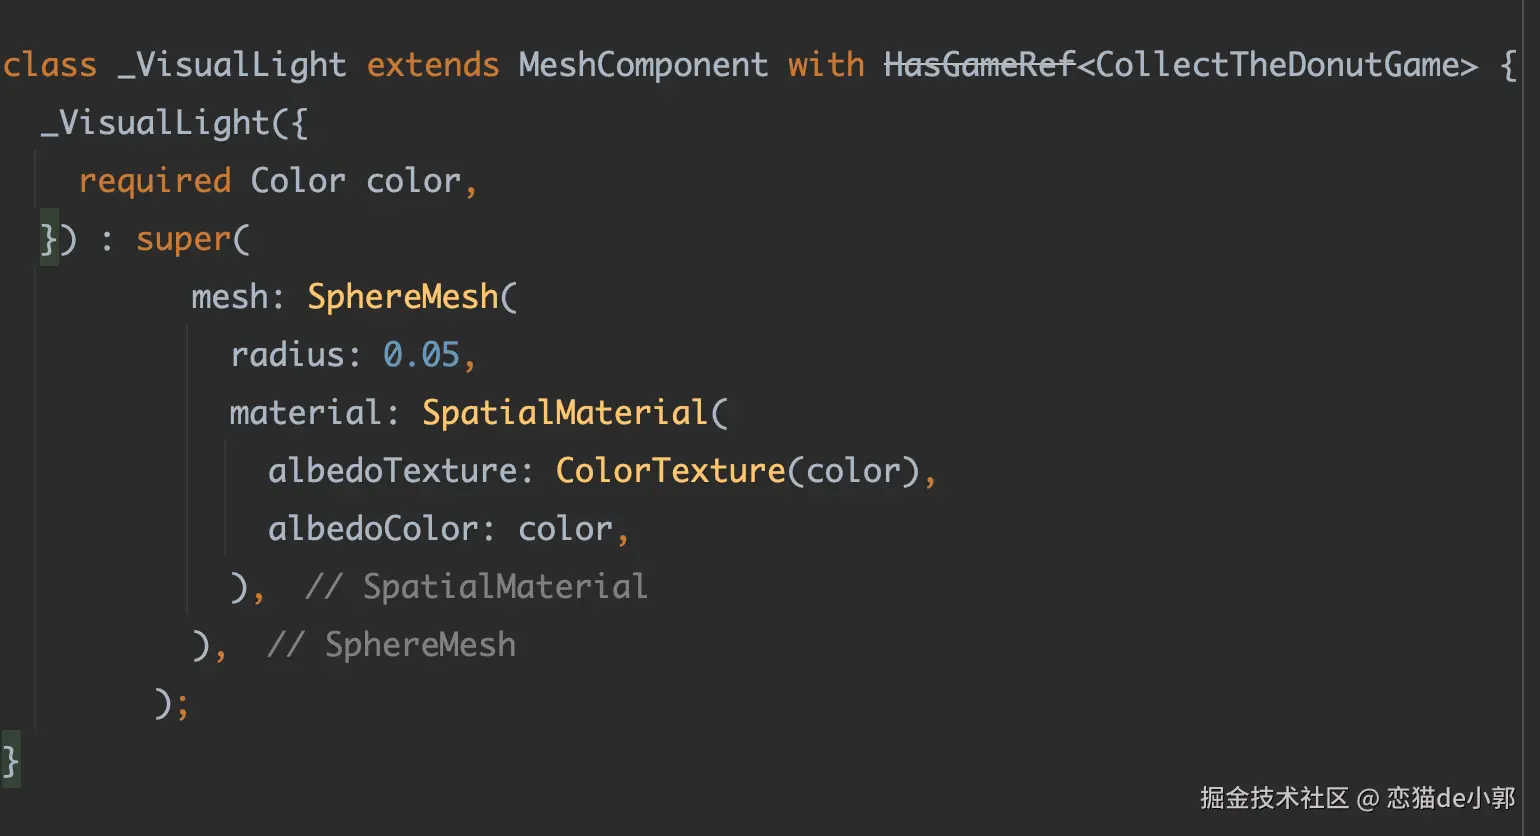Click the MeshComponent class name

coord(643,66)
